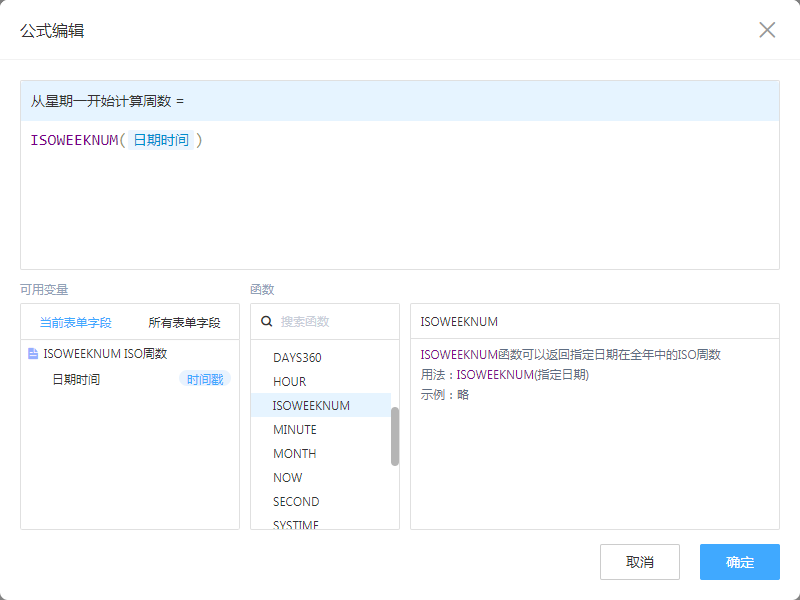Expand the ISOWEEKNUM ISO周数 form node
This screenshot has height=600, width=800.
pos(105,353)
